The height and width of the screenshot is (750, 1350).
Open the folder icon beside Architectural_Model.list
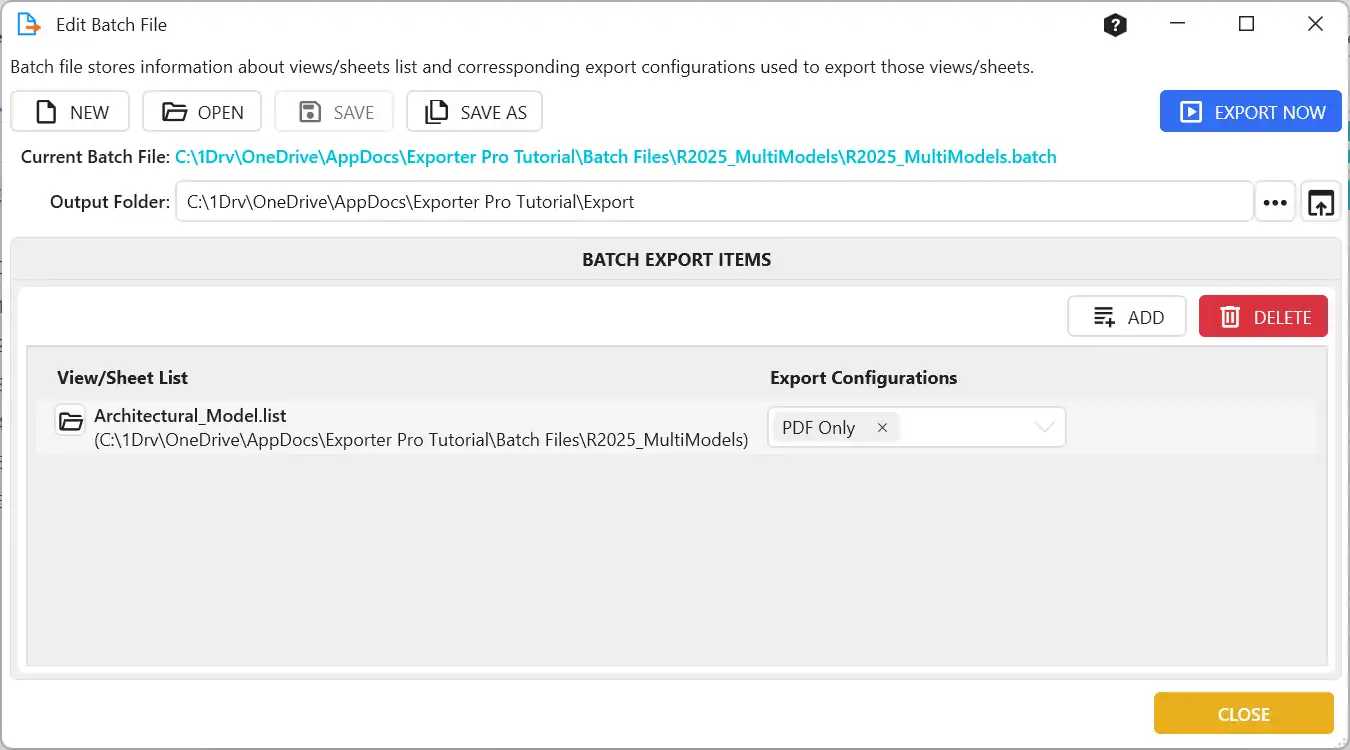(x=70, y=420)
